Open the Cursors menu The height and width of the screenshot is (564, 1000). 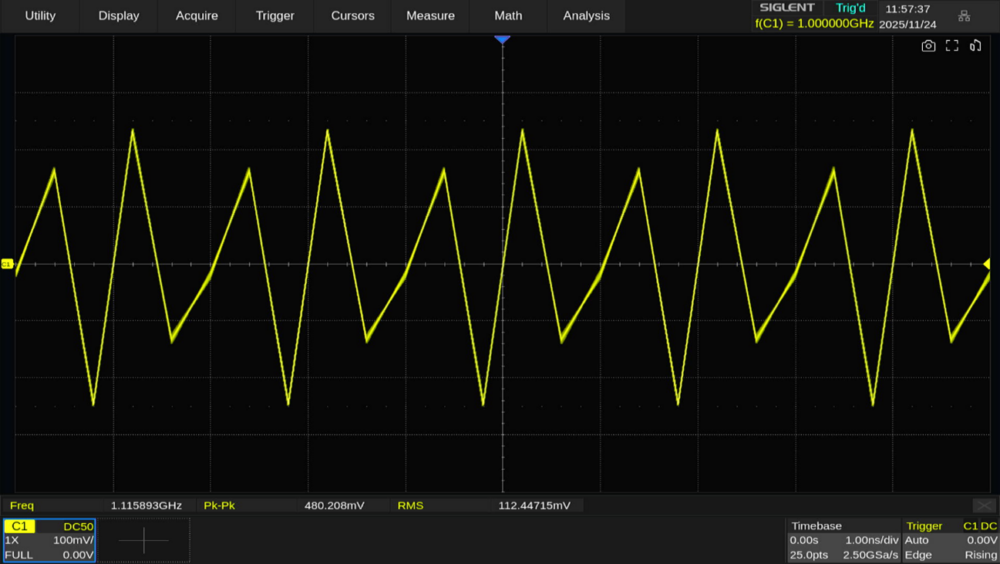coord(353,16)
